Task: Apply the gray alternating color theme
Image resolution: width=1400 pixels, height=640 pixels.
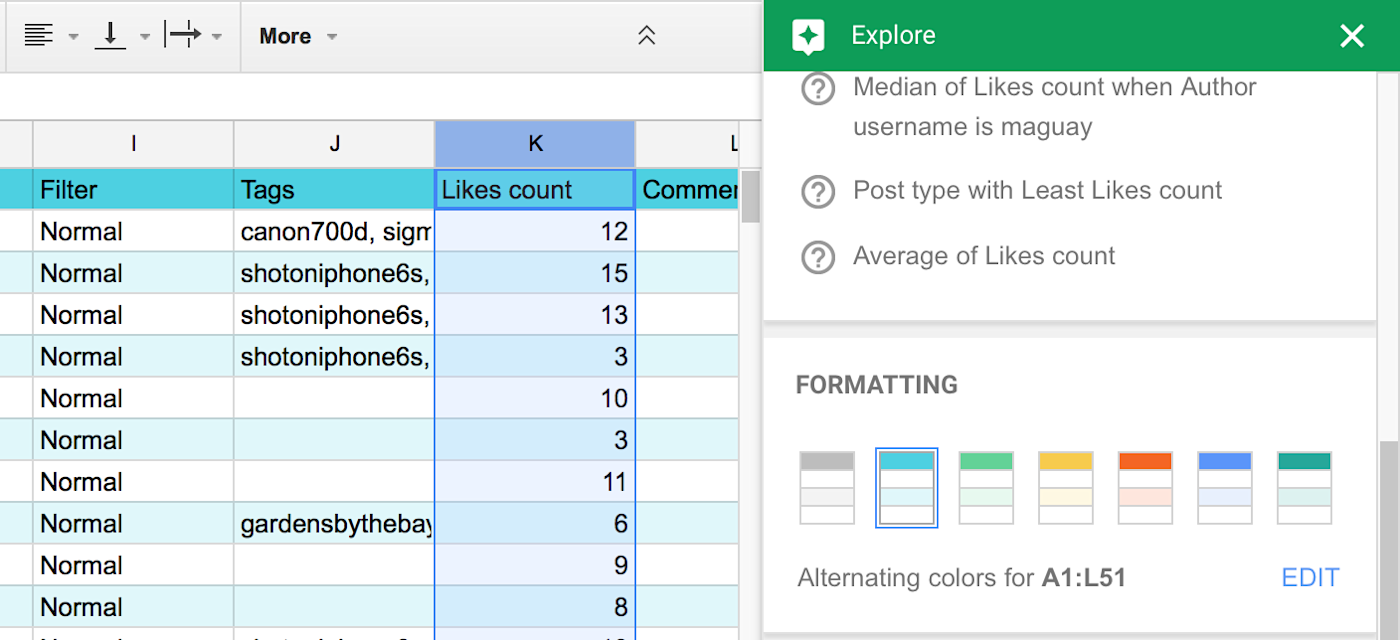Action: pos(827,487)
